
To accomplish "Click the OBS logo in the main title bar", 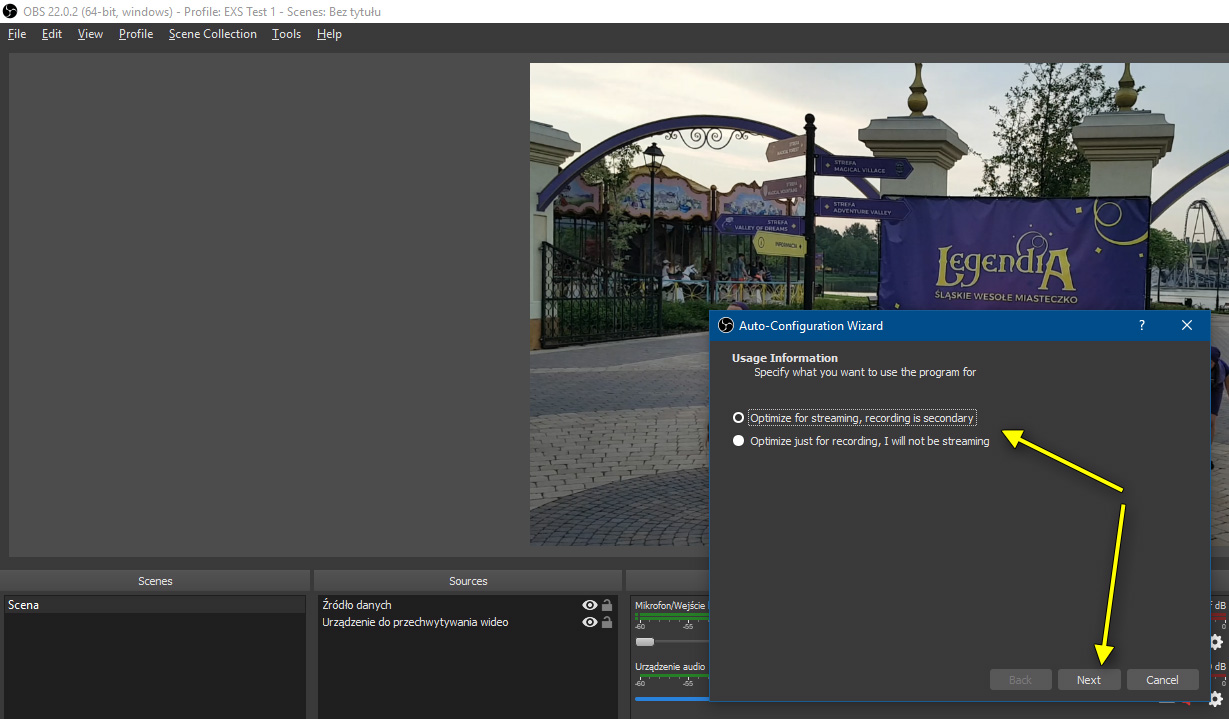I will click(10, 12).
